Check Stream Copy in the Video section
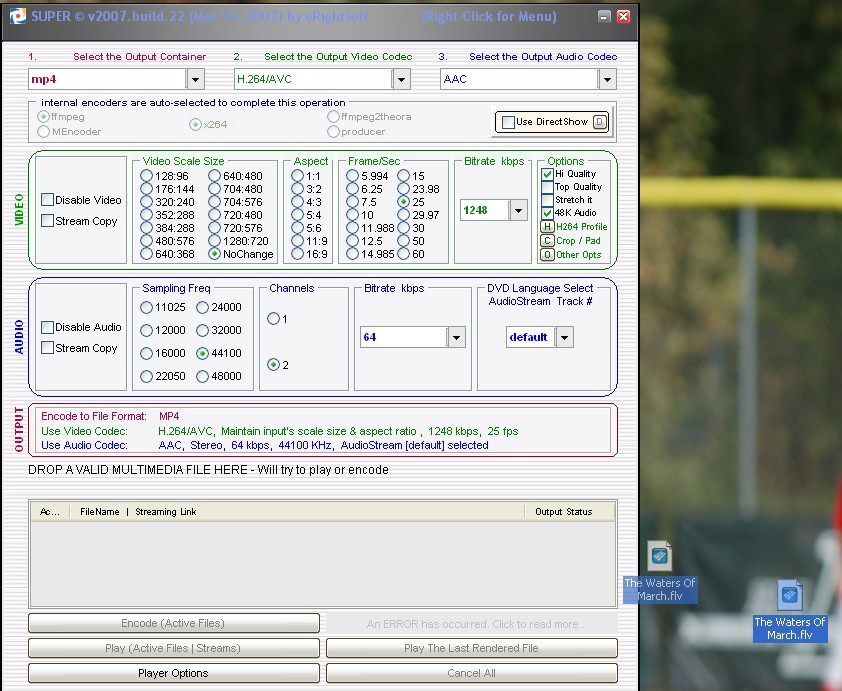 [47, 221]
